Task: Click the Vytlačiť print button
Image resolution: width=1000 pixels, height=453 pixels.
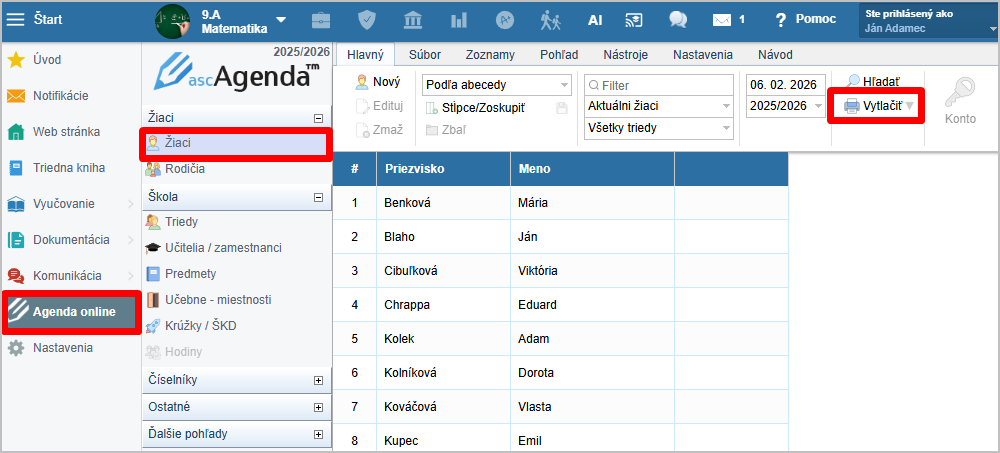Action: (878, 106)
